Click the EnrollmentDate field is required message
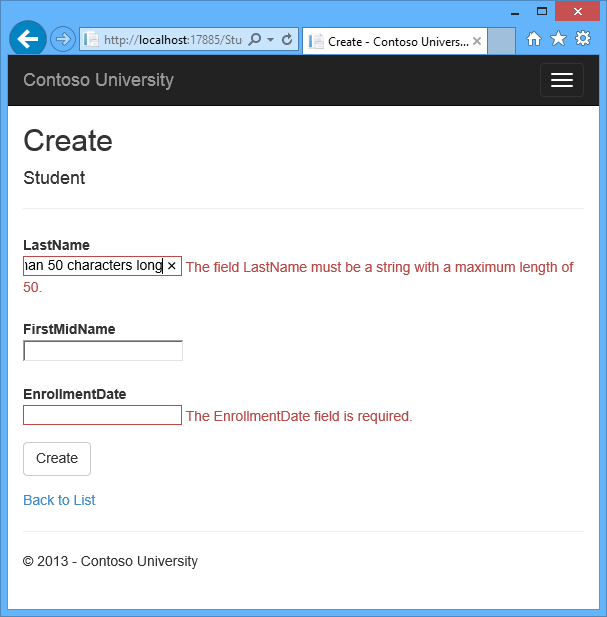607x617 pixels. point(299,416)
